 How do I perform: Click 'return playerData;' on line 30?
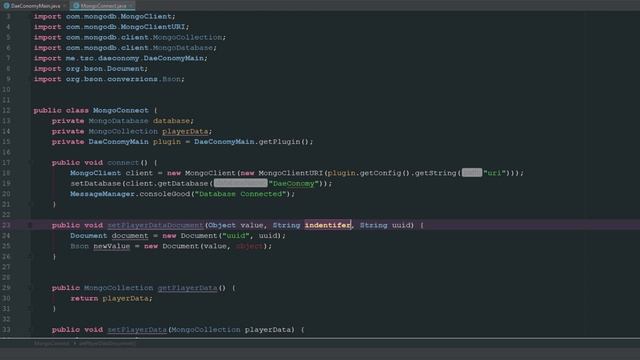click(111, 298)
